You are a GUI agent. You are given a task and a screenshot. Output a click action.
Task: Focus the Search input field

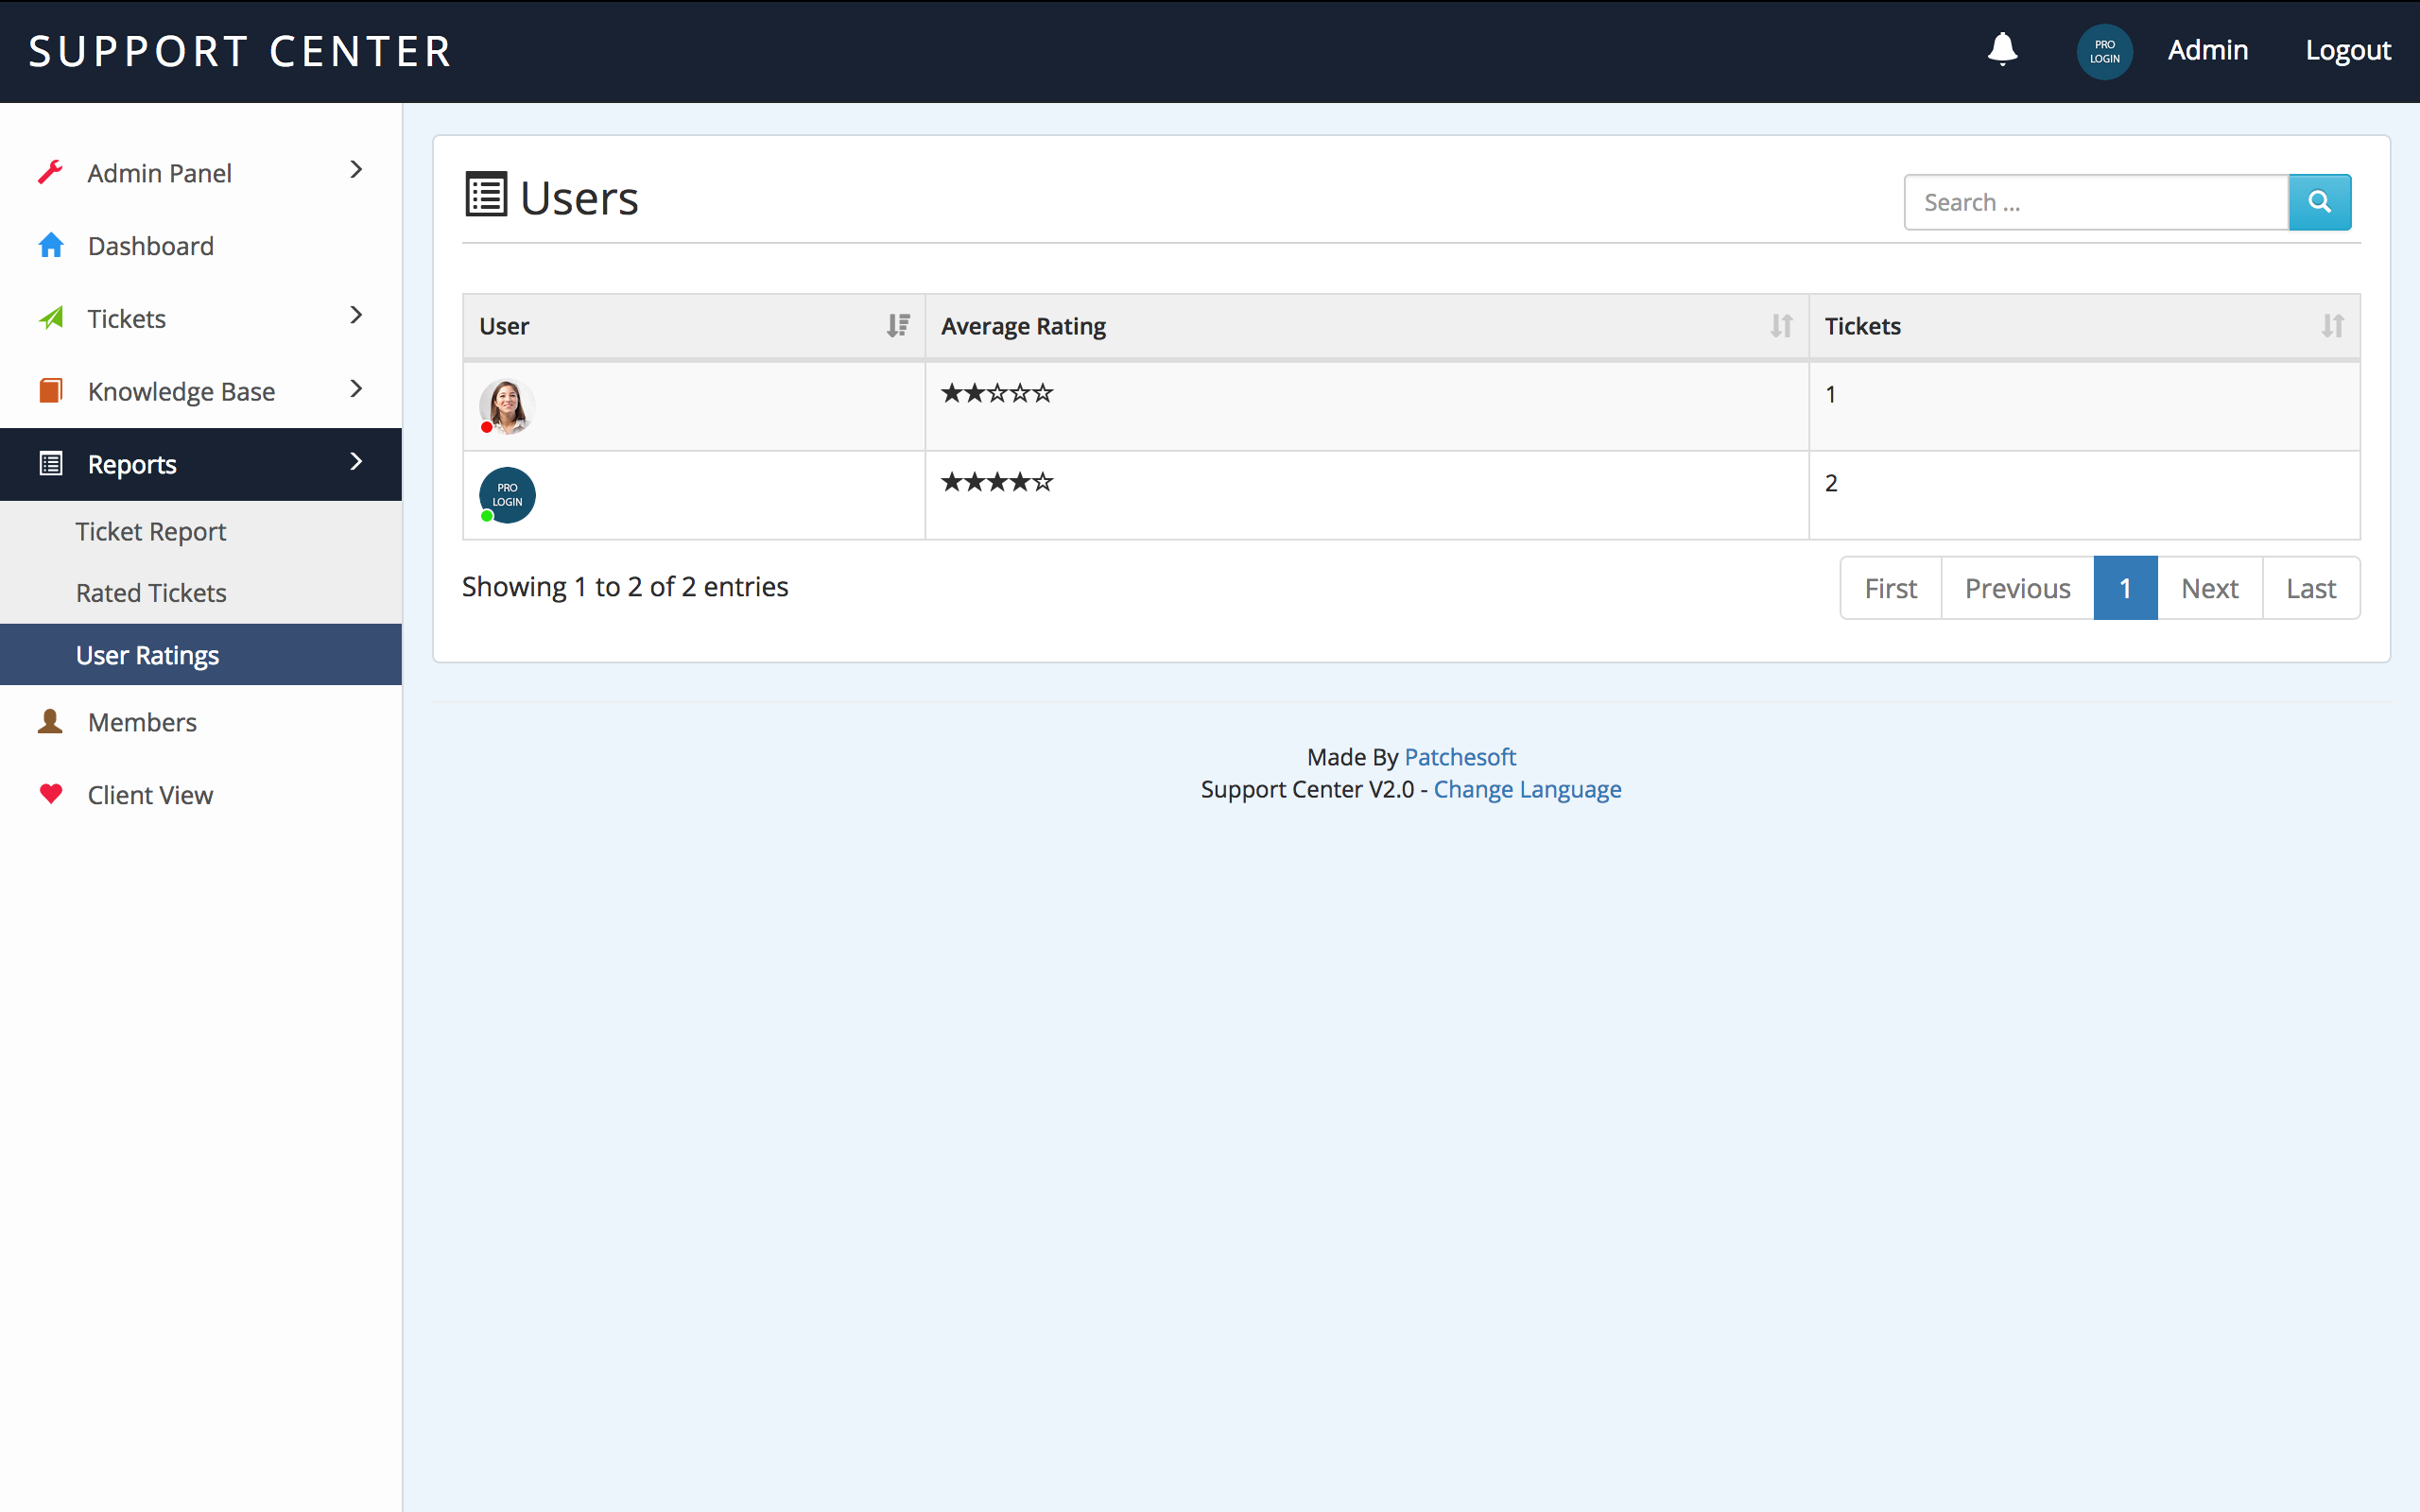point(2095,202)
